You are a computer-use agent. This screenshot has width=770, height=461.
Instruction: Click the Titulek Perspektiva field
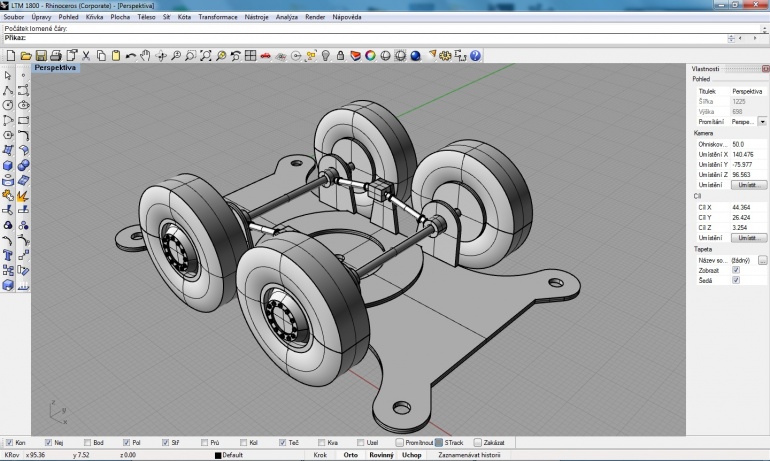748,91
